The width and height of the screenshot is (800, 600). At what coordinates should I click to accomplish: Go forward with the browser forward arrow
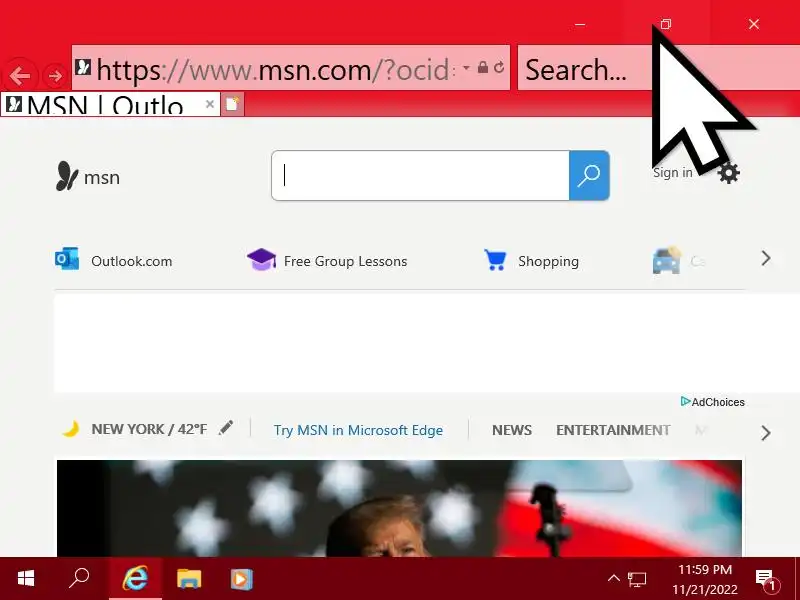click(55, 76)
